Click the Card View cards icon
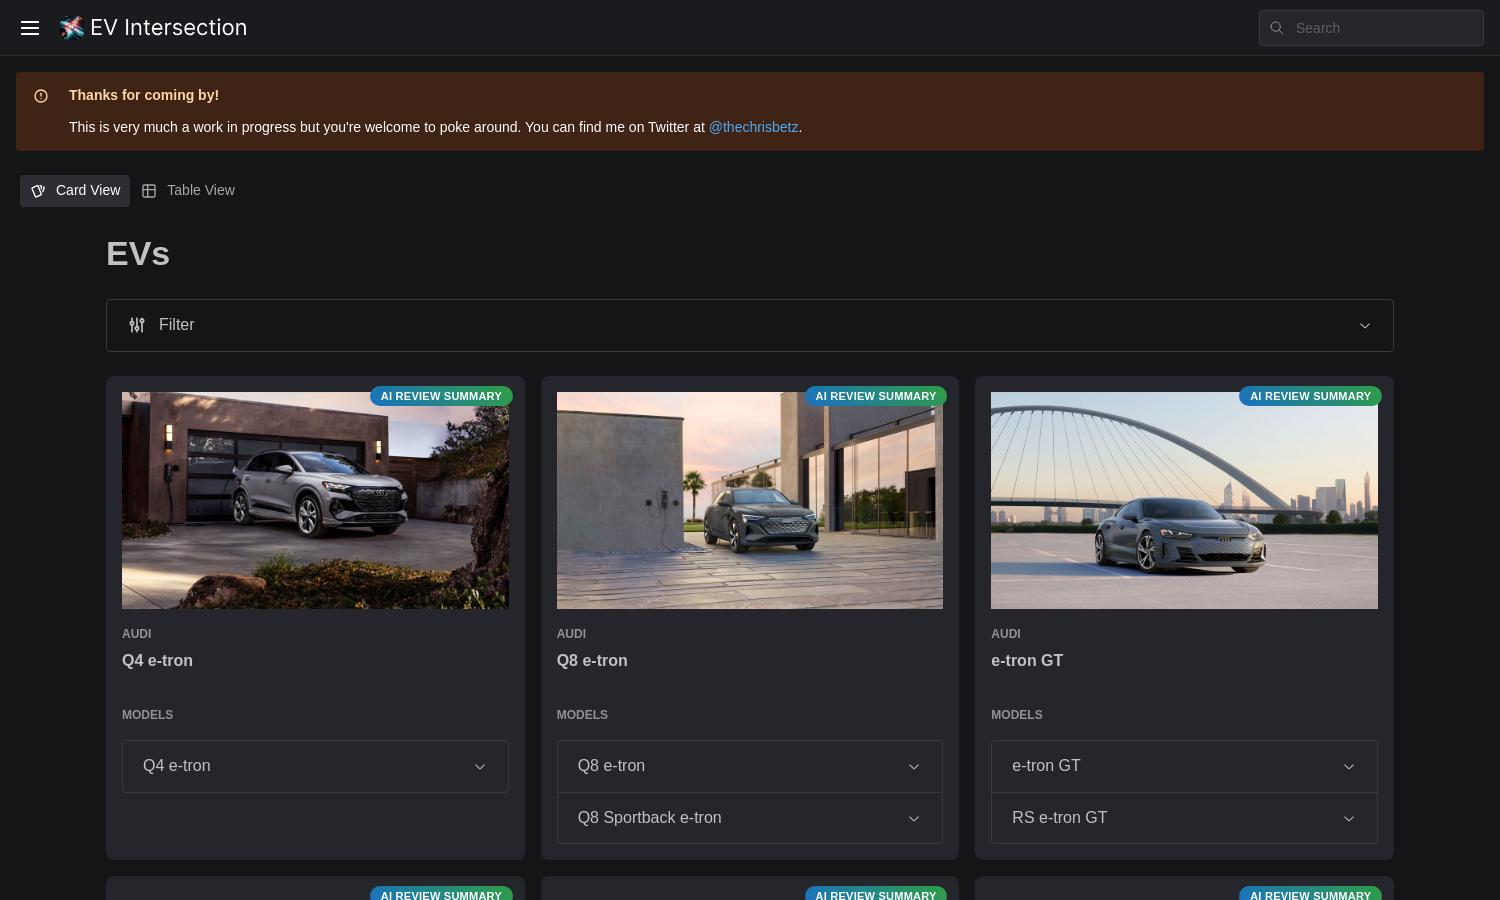1500x900 pixels. pos(38,191)
